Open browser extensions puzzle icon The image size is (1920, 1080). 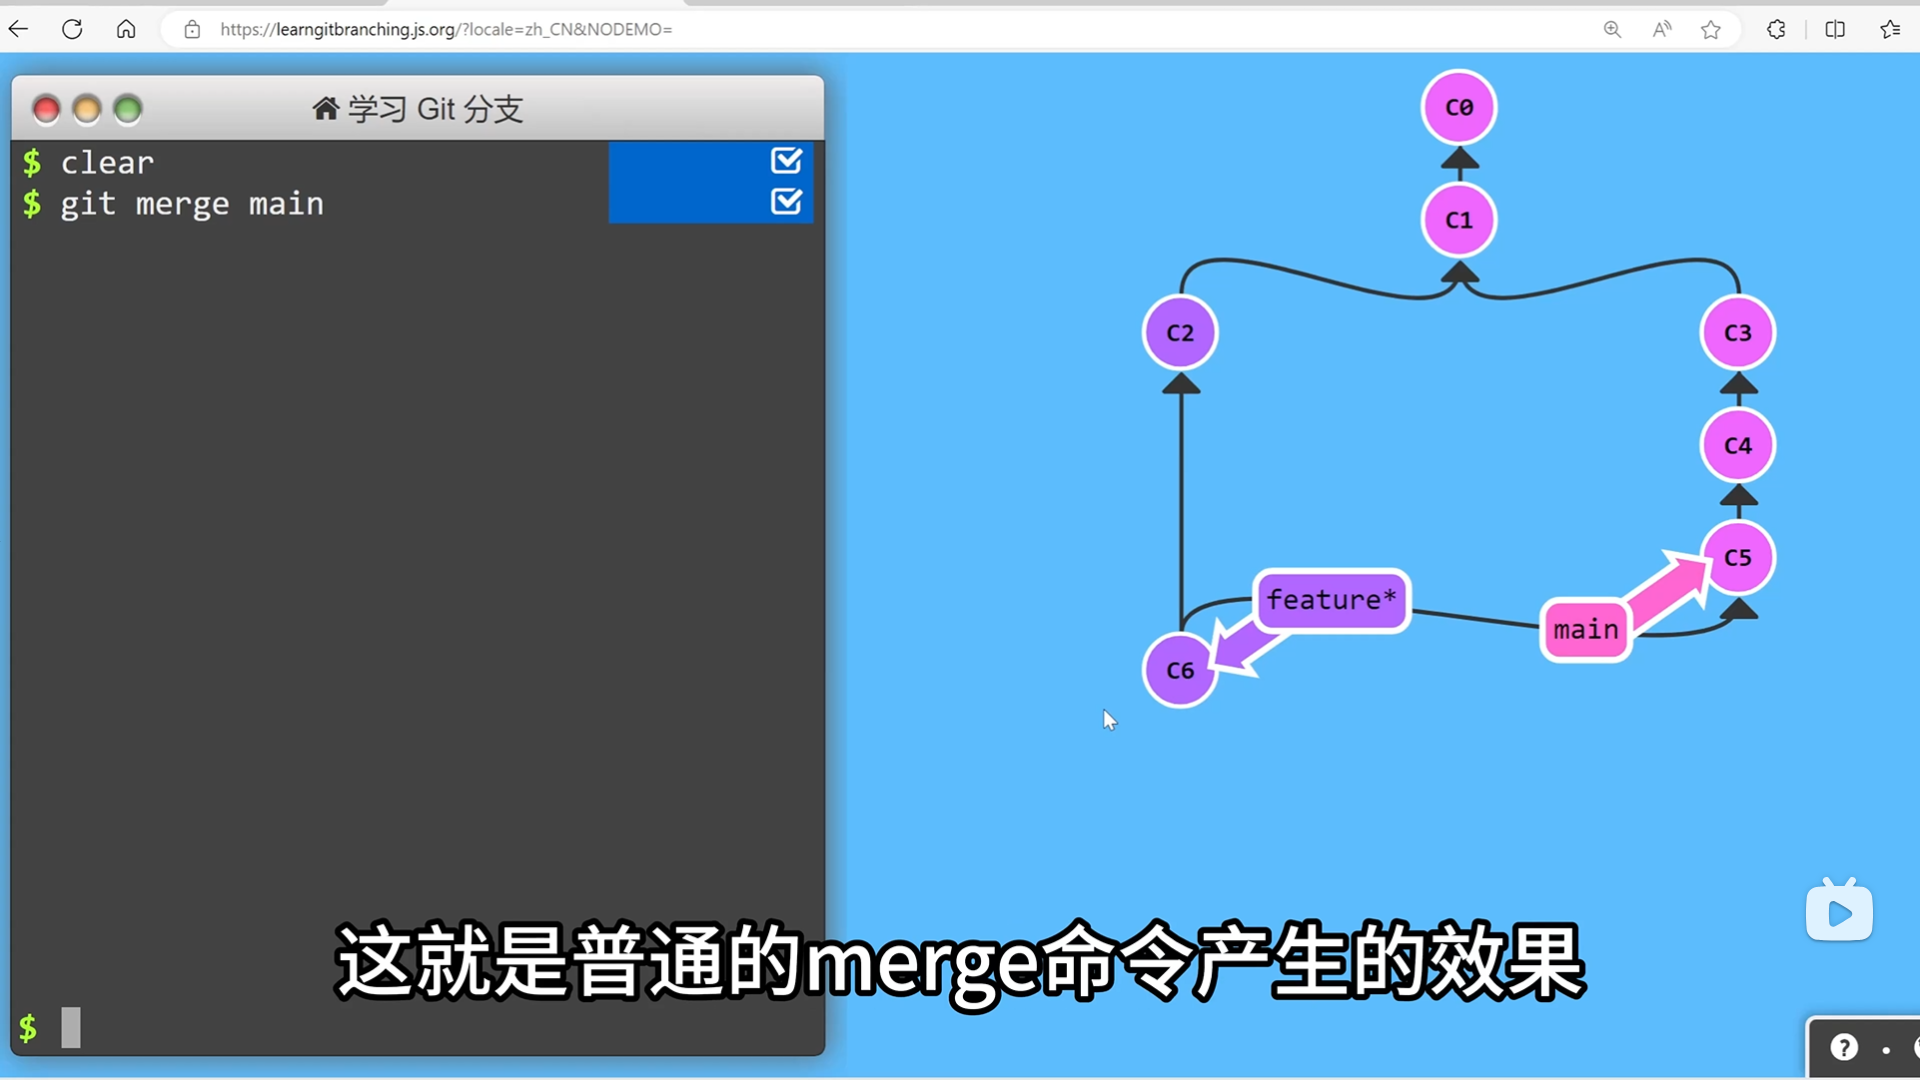[1776, 29]
